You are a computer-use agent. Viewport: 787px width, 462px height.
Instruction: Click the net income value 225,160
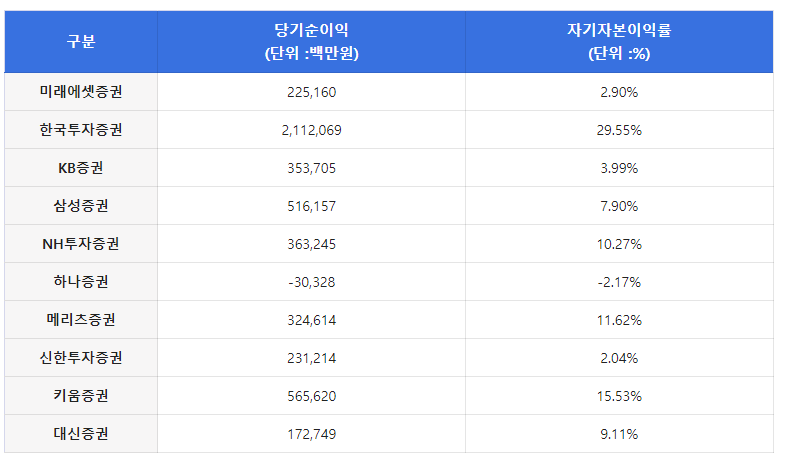click(x=311, y=92)
